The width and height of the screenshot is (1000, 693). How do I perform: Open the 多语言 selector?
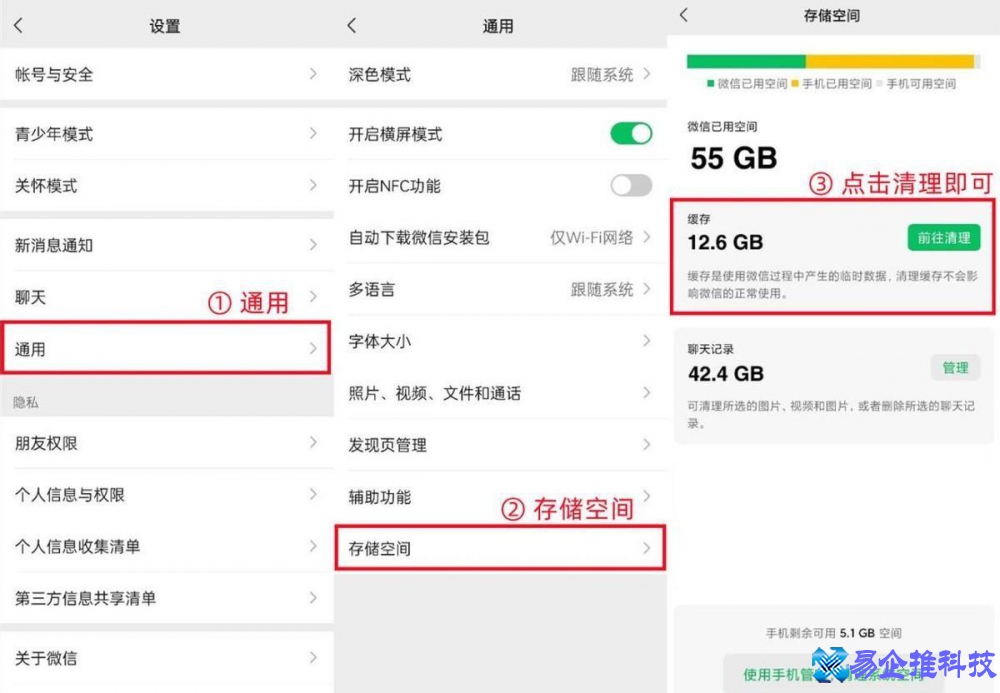coord(500,289)
